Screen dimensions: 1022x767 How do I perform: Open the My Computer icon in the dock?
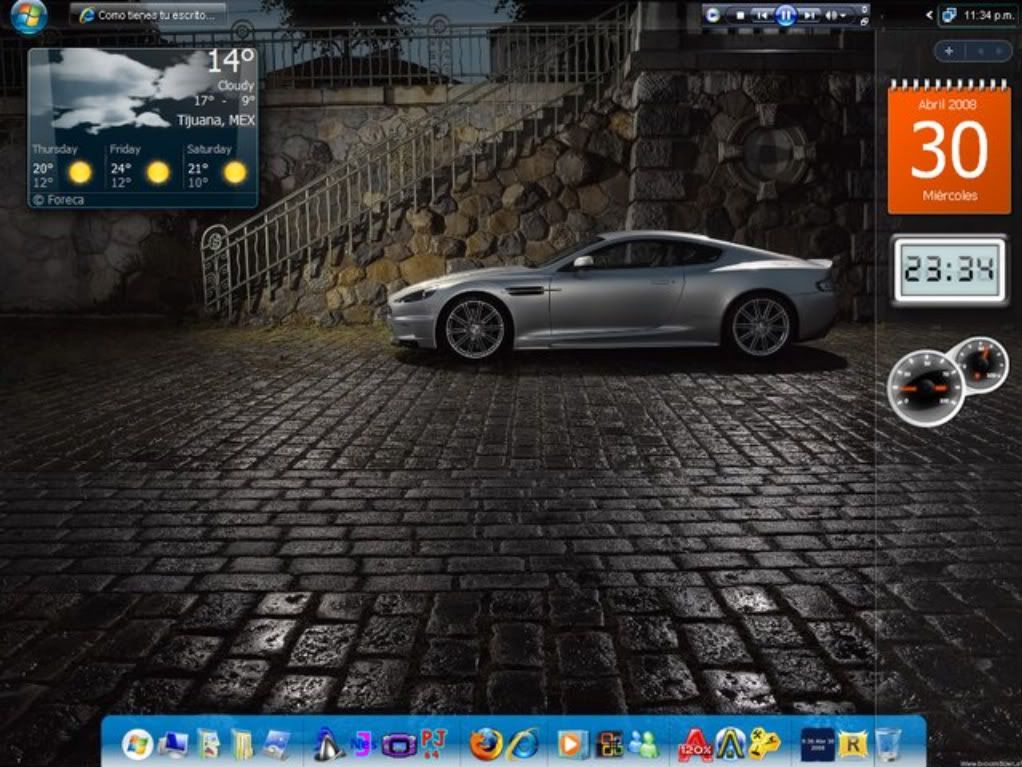coord(173,744)
